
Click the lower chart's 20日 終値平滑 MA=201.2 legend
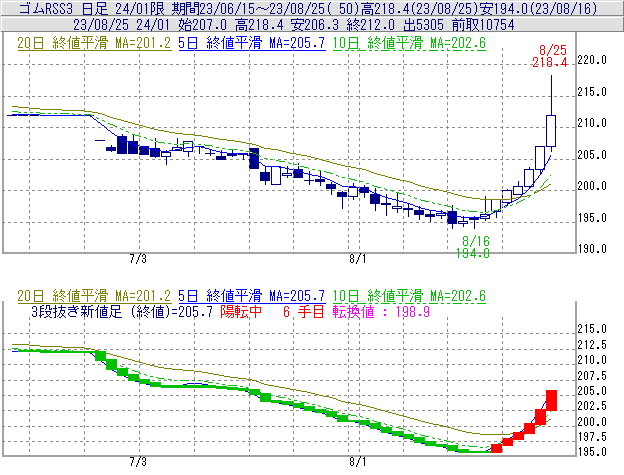[x=94, y=296]
